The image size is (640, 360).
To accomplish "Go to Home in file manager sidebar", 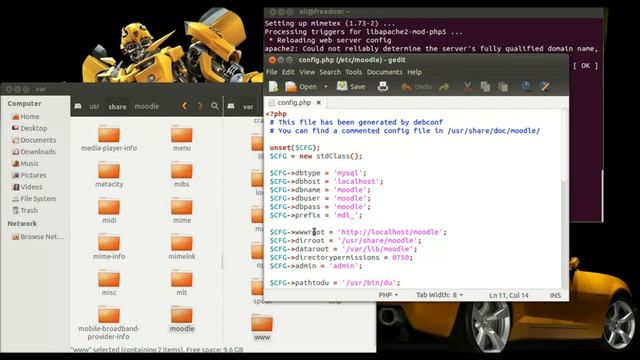I will coord(26,116).
